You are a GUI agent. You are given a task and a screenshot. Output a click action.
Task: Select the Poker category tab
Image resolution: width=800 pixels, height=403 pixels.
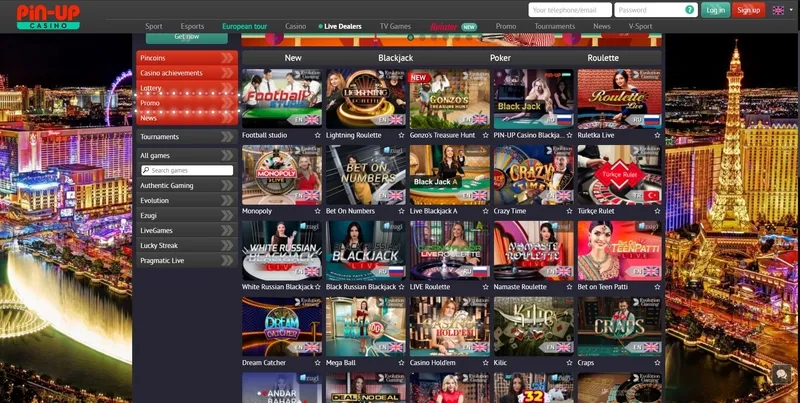coord(500,58)
